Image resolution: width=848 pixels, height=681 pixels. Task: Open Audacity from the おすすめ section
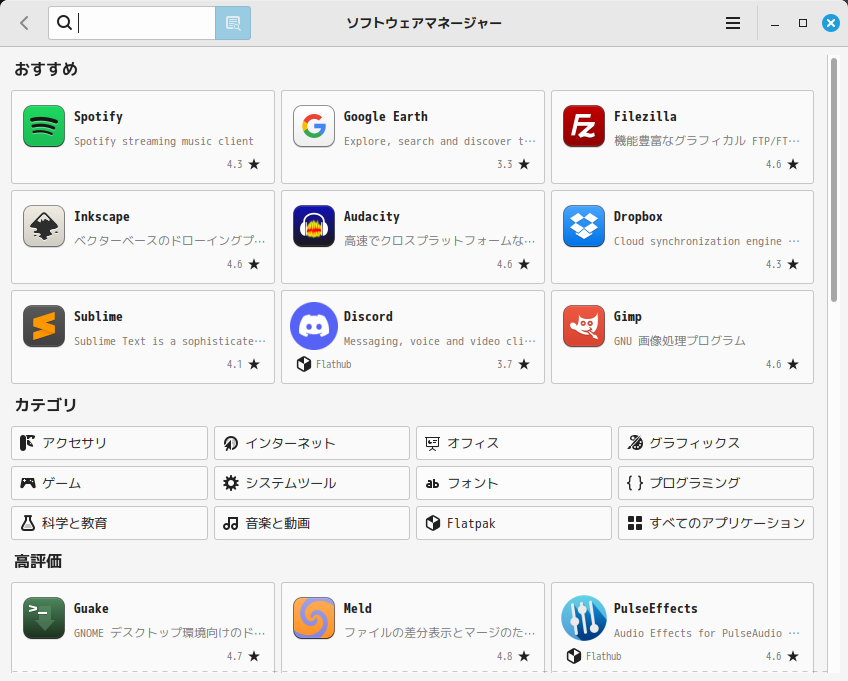click(412, 237)
